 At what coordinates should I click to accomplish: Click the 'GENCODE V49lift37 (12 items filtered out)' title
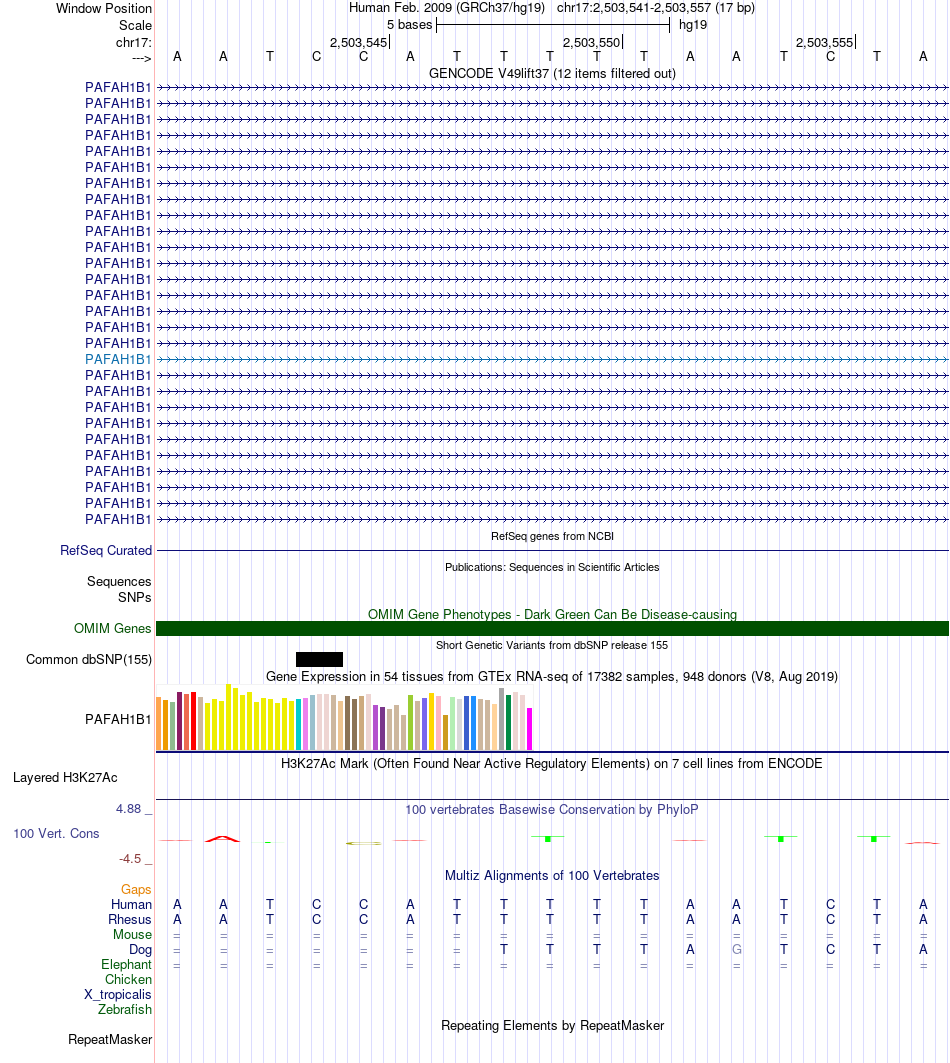[552, 73]
